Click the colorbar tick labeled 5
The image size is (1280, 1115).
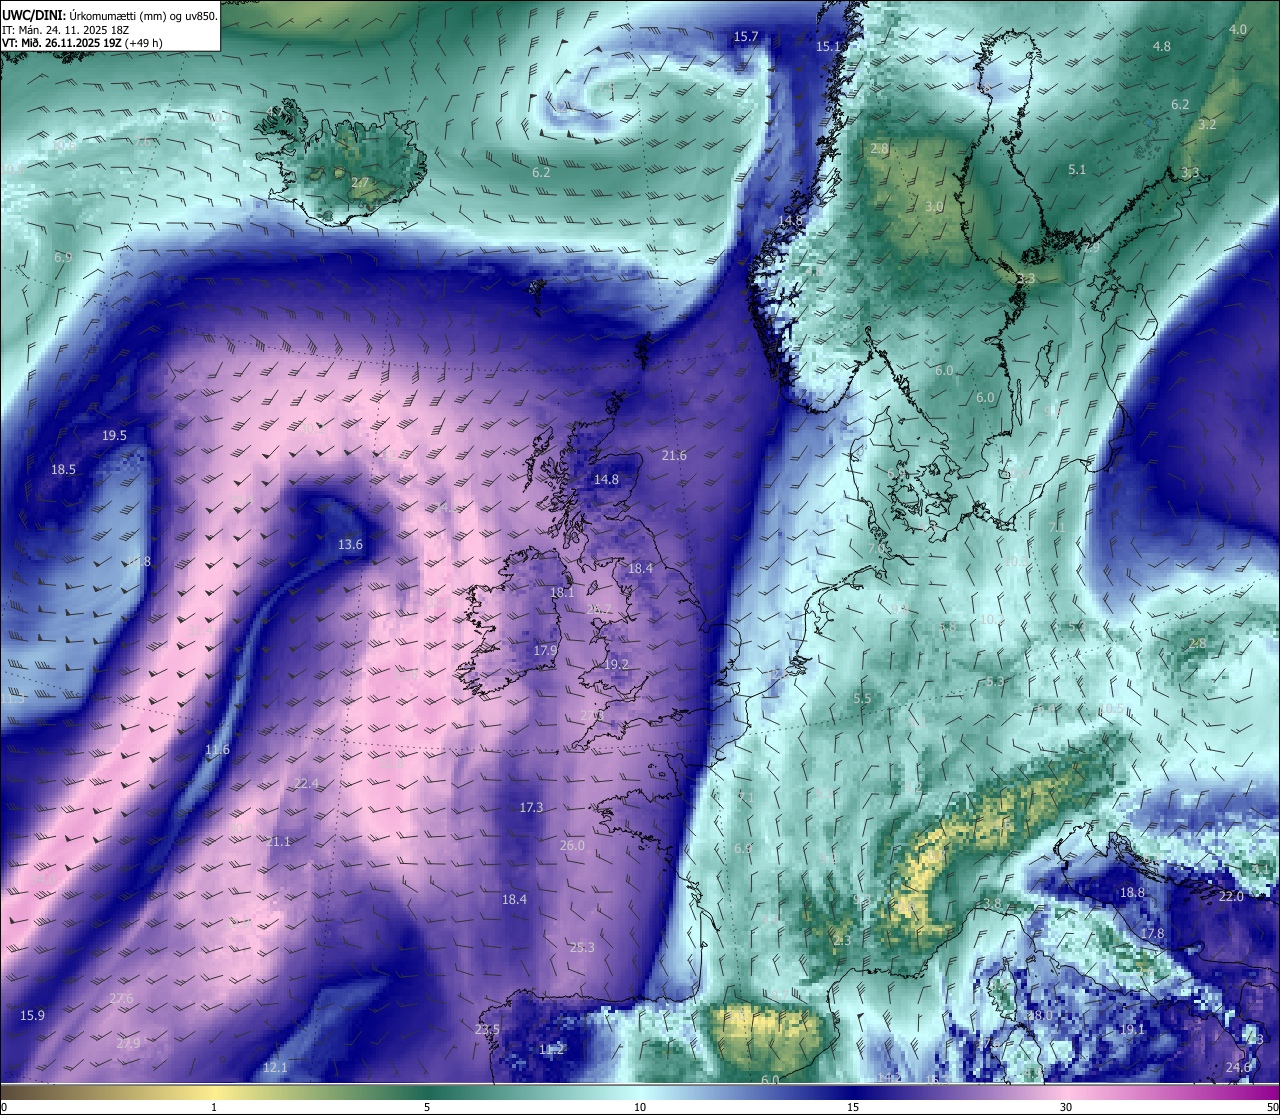click(427, 1107)
